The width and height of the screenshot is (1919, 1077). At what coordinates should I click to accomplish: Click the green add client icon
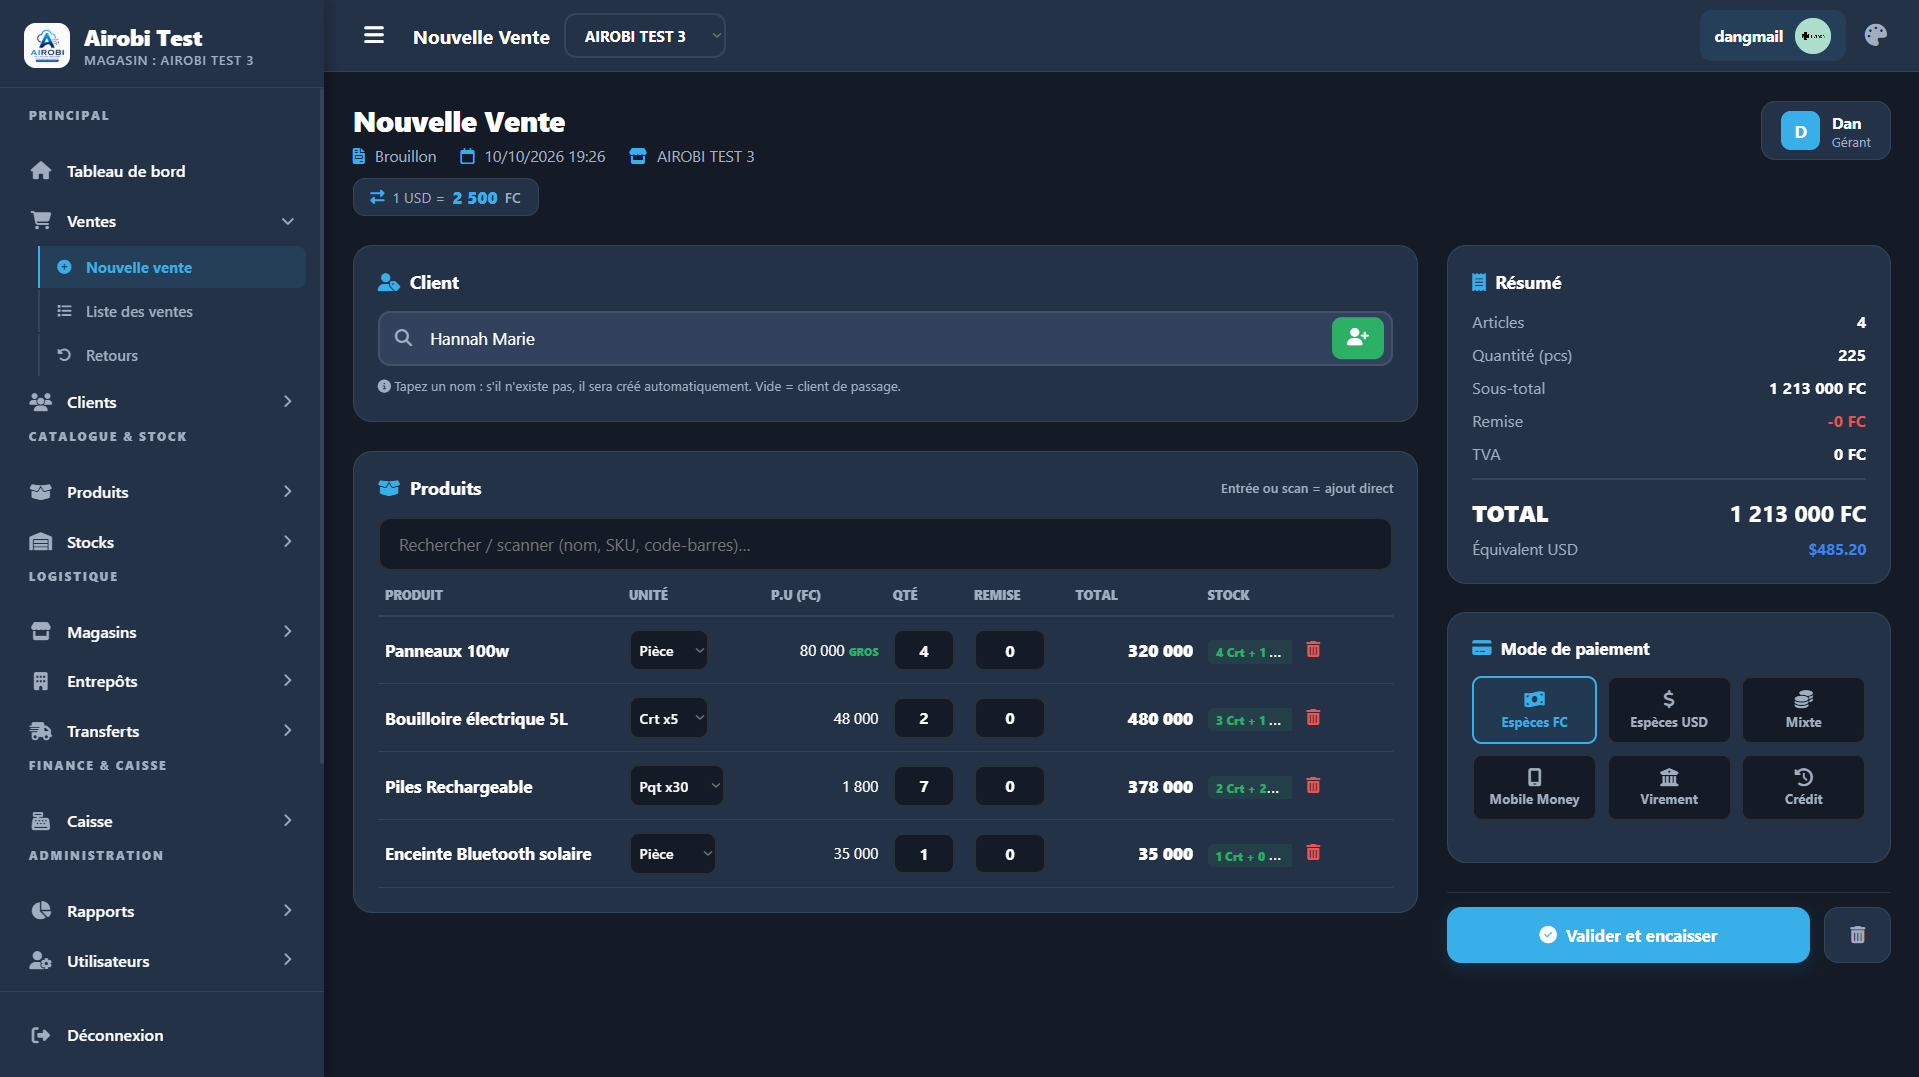coord(1357,338)
